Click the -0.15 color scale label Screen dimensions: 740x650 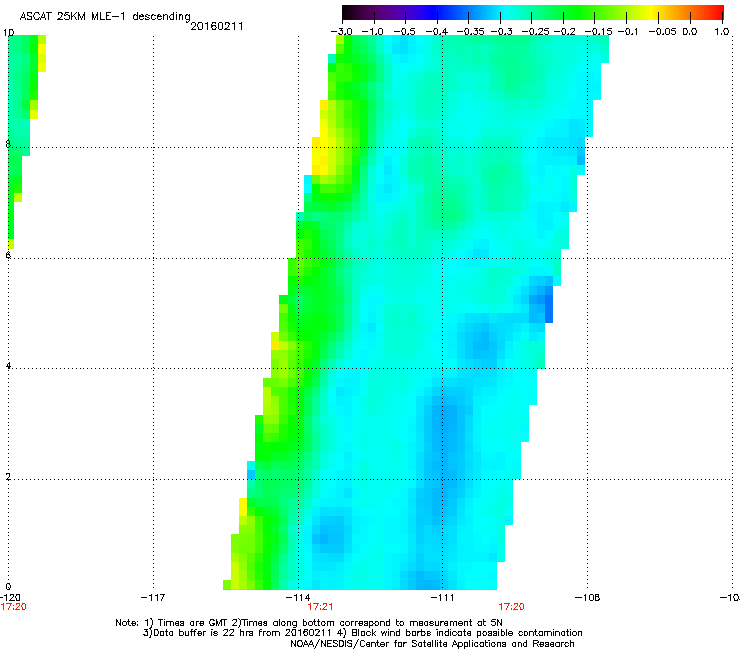click(x=598, y=31)
